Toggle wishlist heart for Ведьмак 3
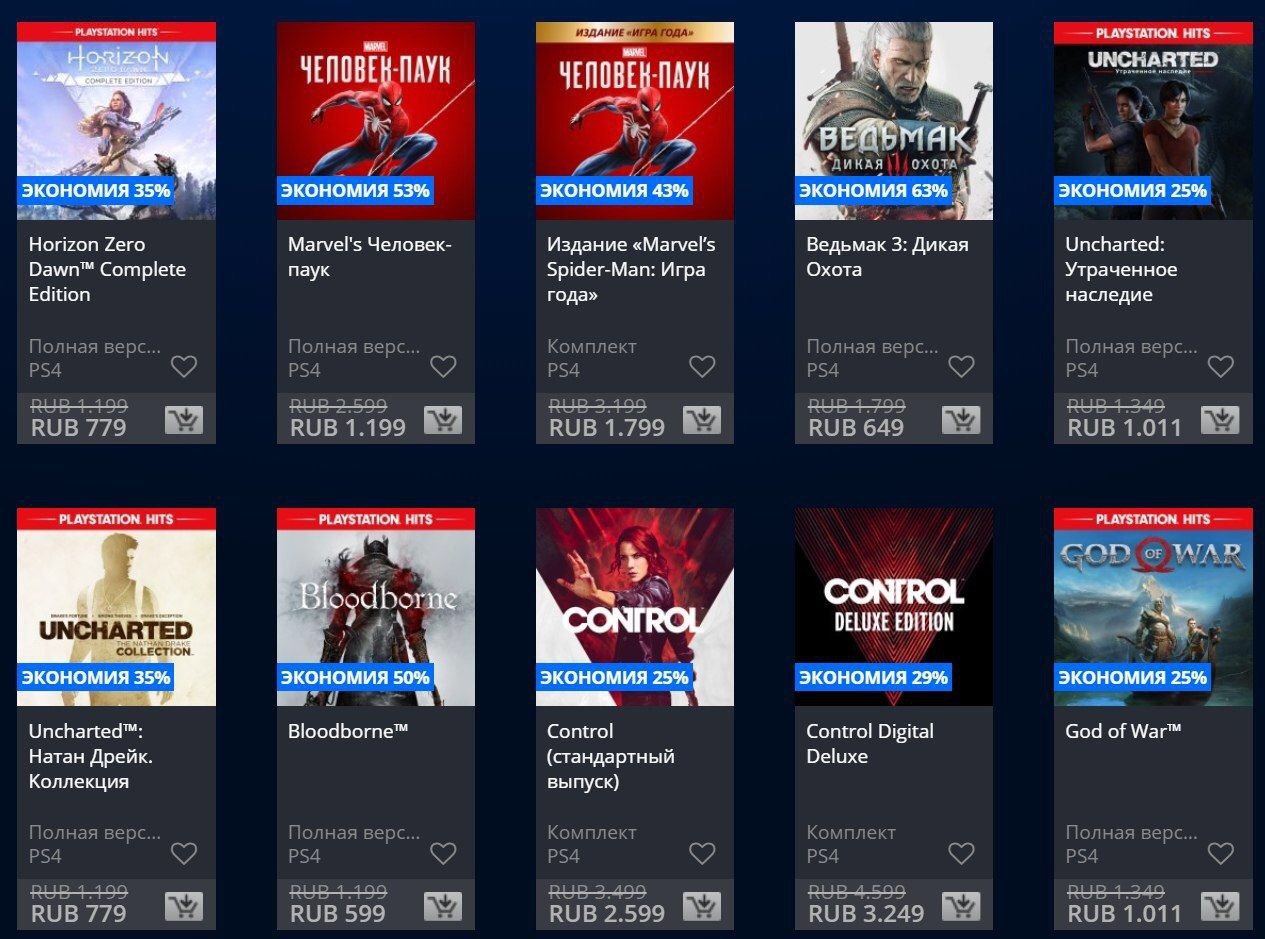 [961, 367]
